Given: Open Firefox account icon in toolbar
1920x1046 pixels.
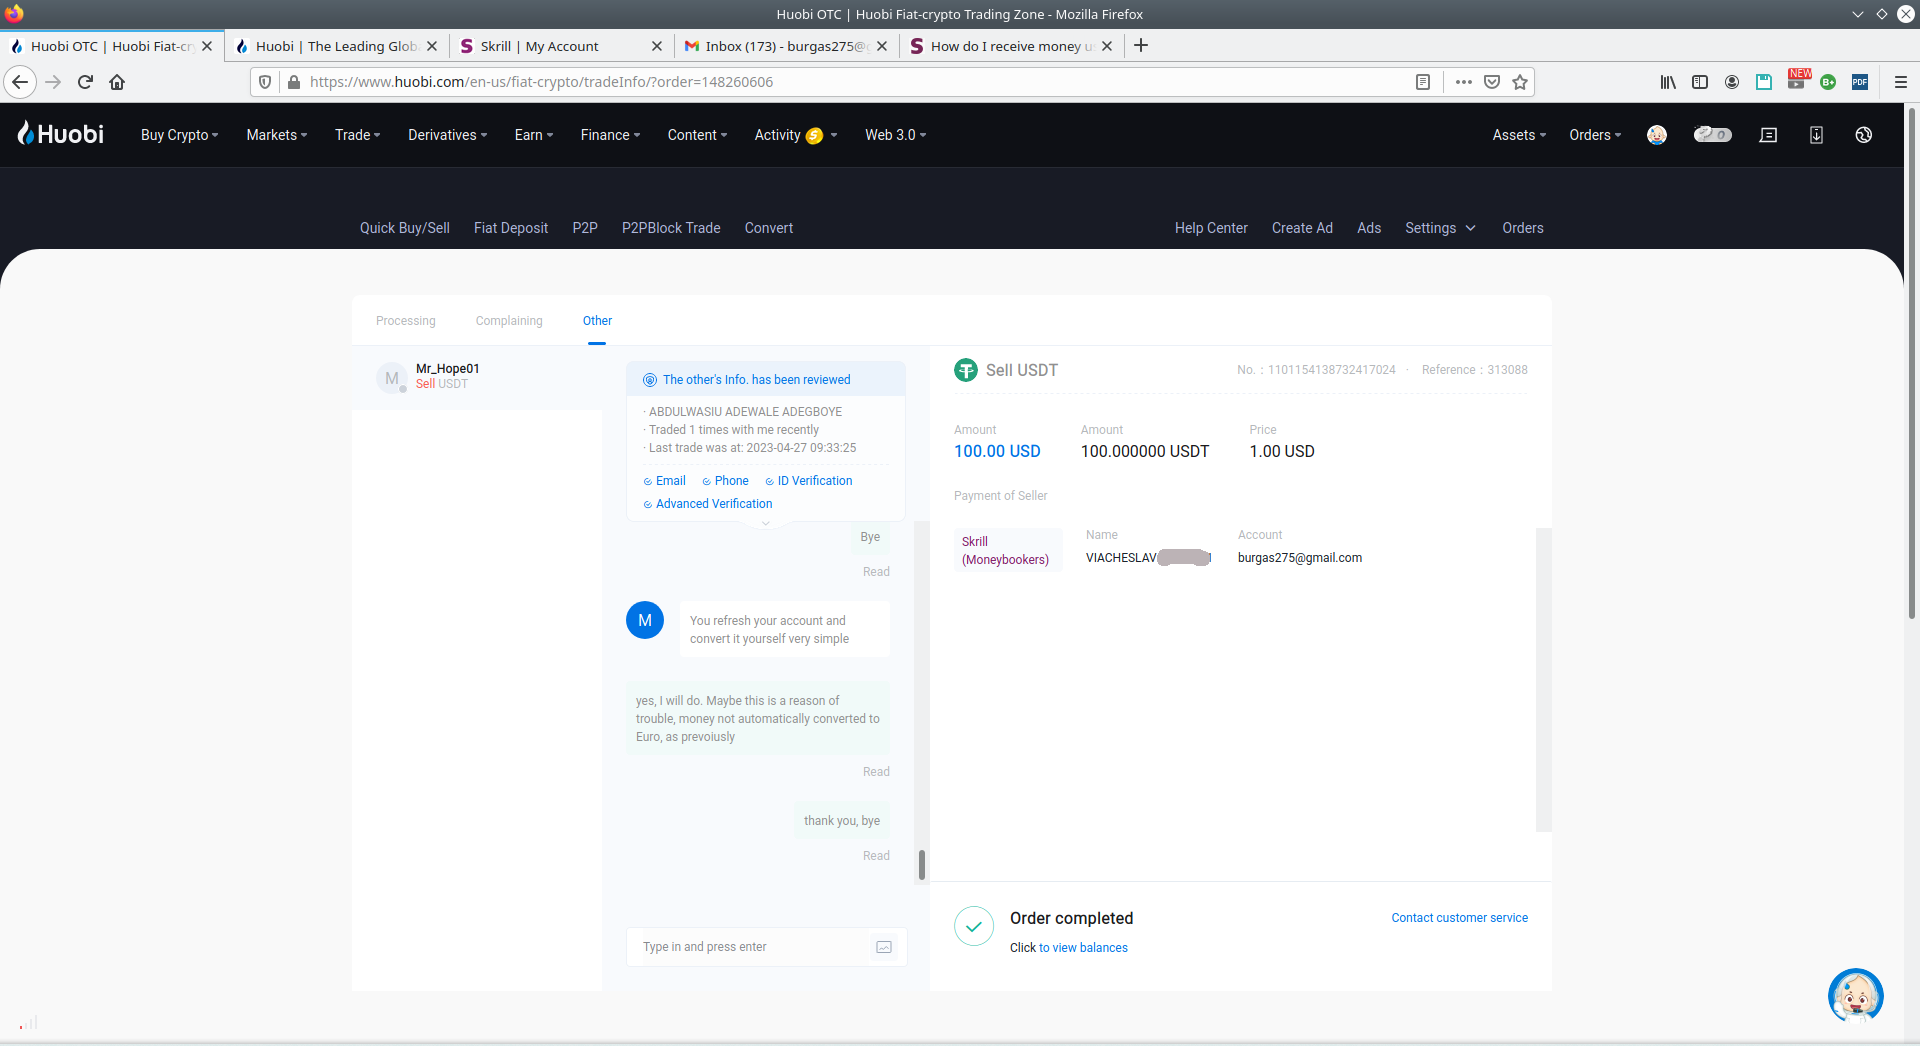Looking at the screenshot, I should (1732, 82).
